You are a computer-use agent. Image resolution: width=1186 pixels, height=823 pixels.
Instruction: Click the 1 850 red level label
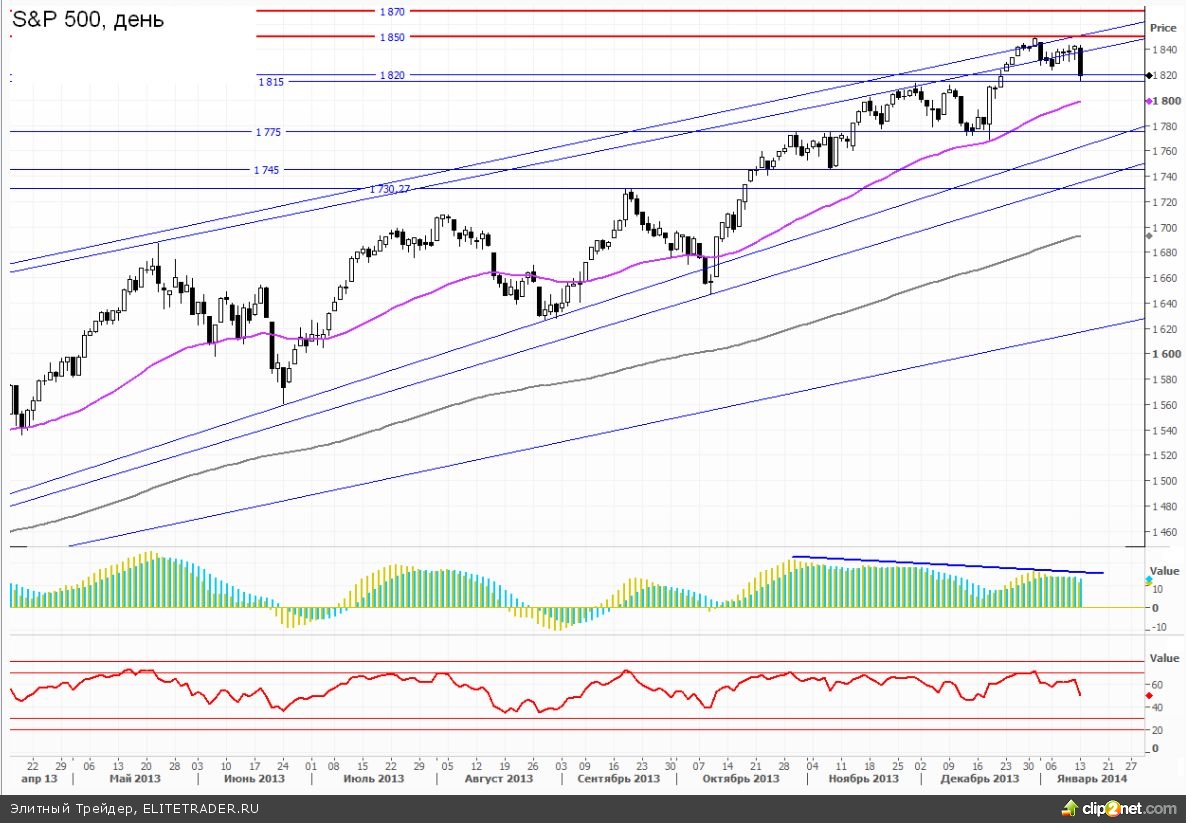[392, 37]
